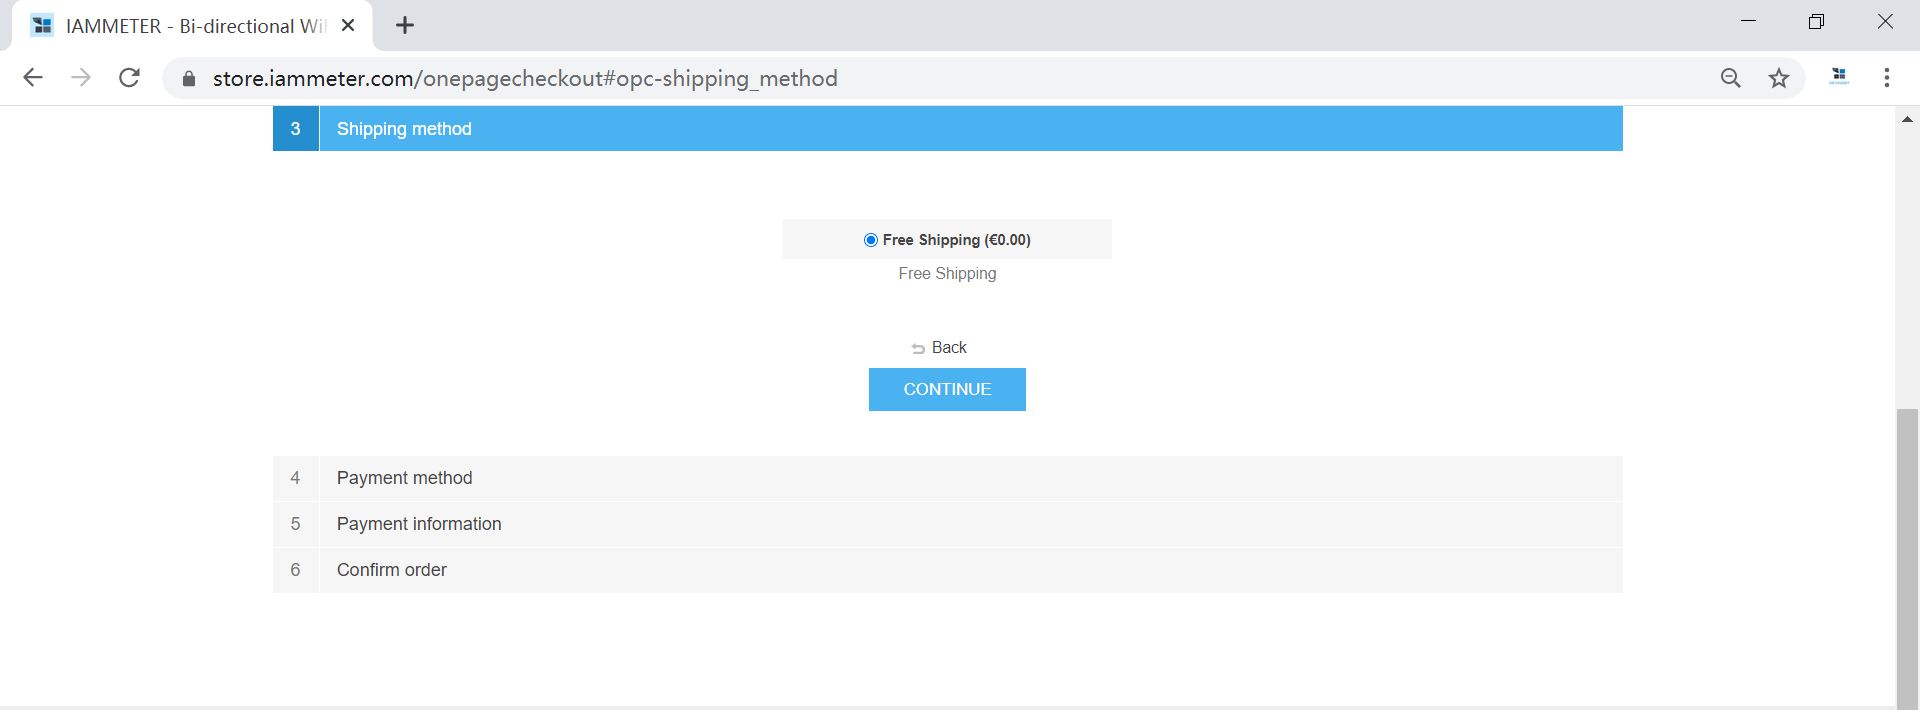Screen dimensions: 1920x710
Task: Expand the Payment information step
Action: click(x=419, y=524)
